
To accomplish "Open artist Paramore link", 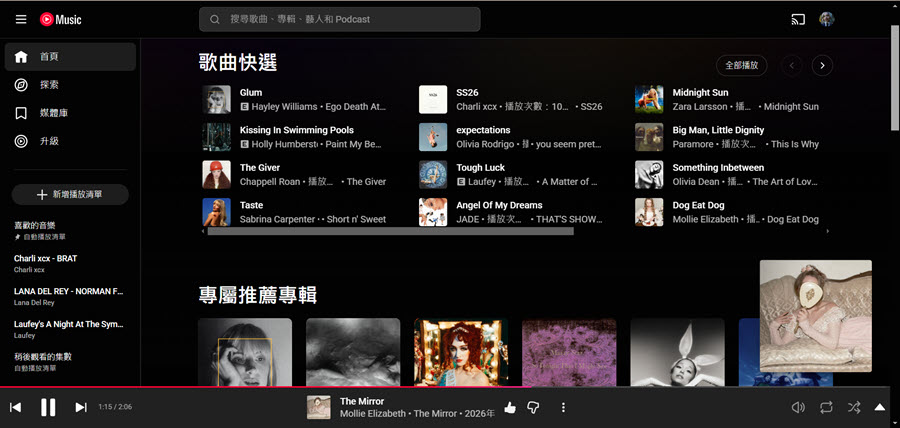I will (693, 144).
